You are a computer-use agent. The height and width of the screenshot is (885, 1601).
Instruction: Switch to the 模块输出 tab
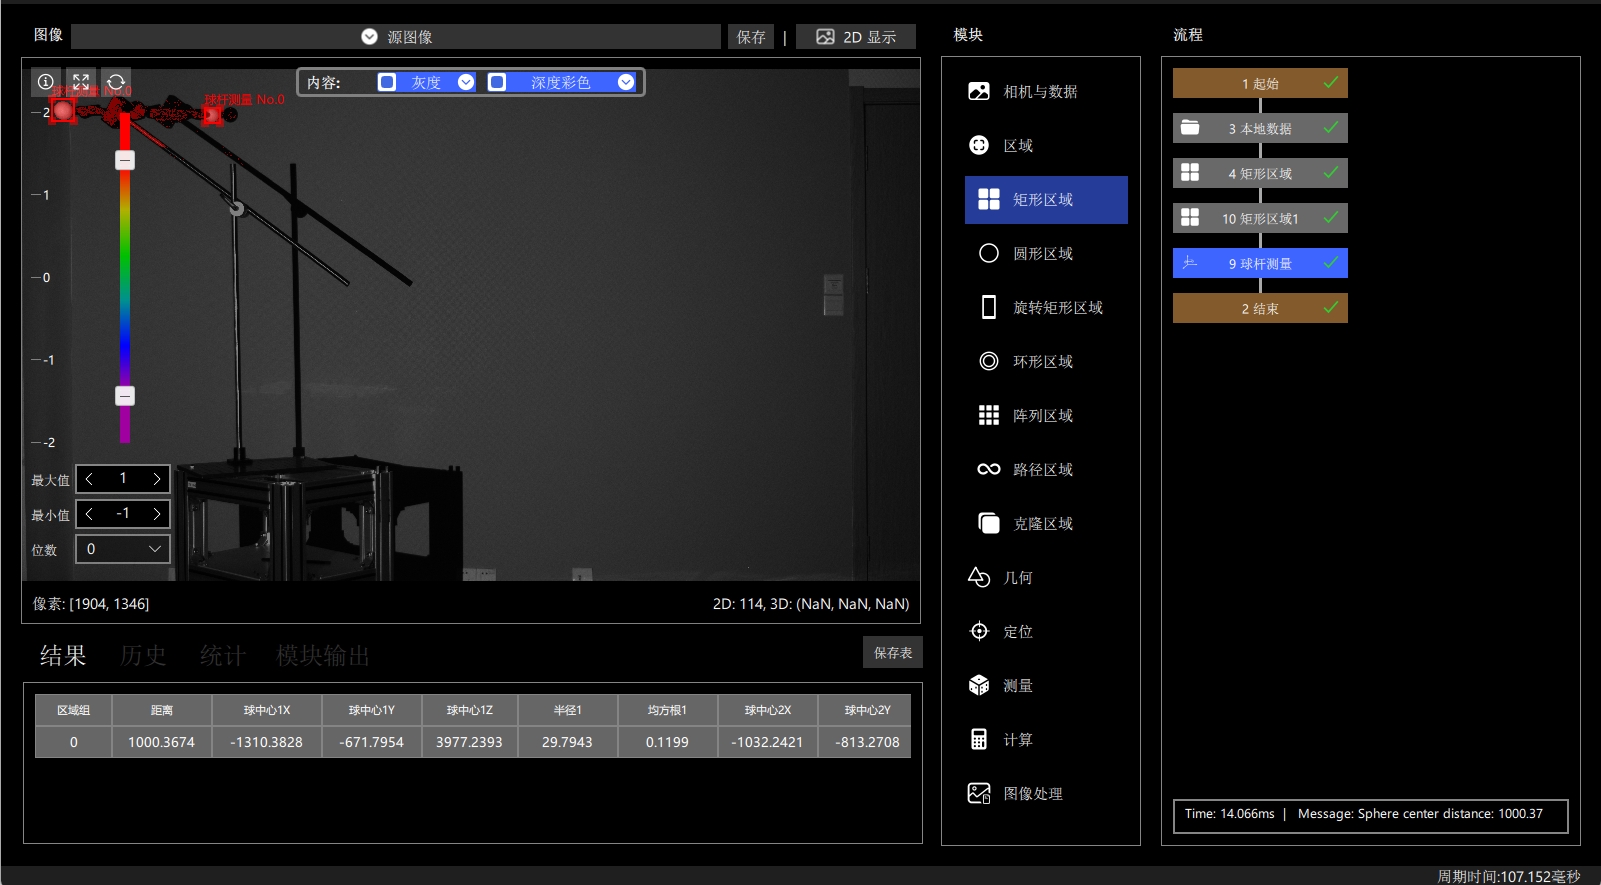[x=323, y=656]
